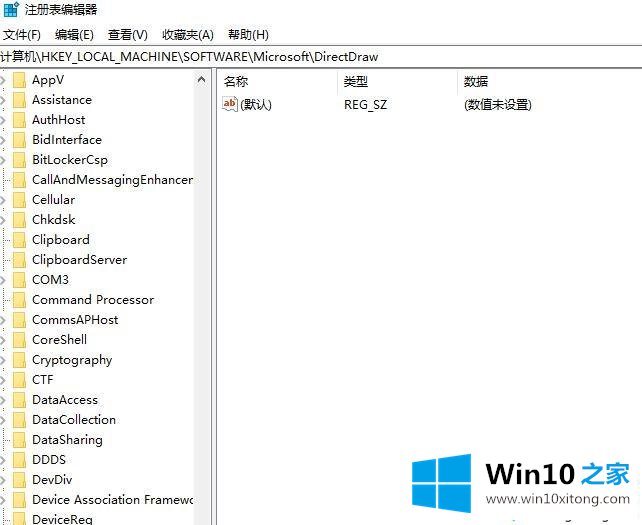The image size is (642, 525).
Task: Select the Command Processor folder icon
Action: [19, 300]
